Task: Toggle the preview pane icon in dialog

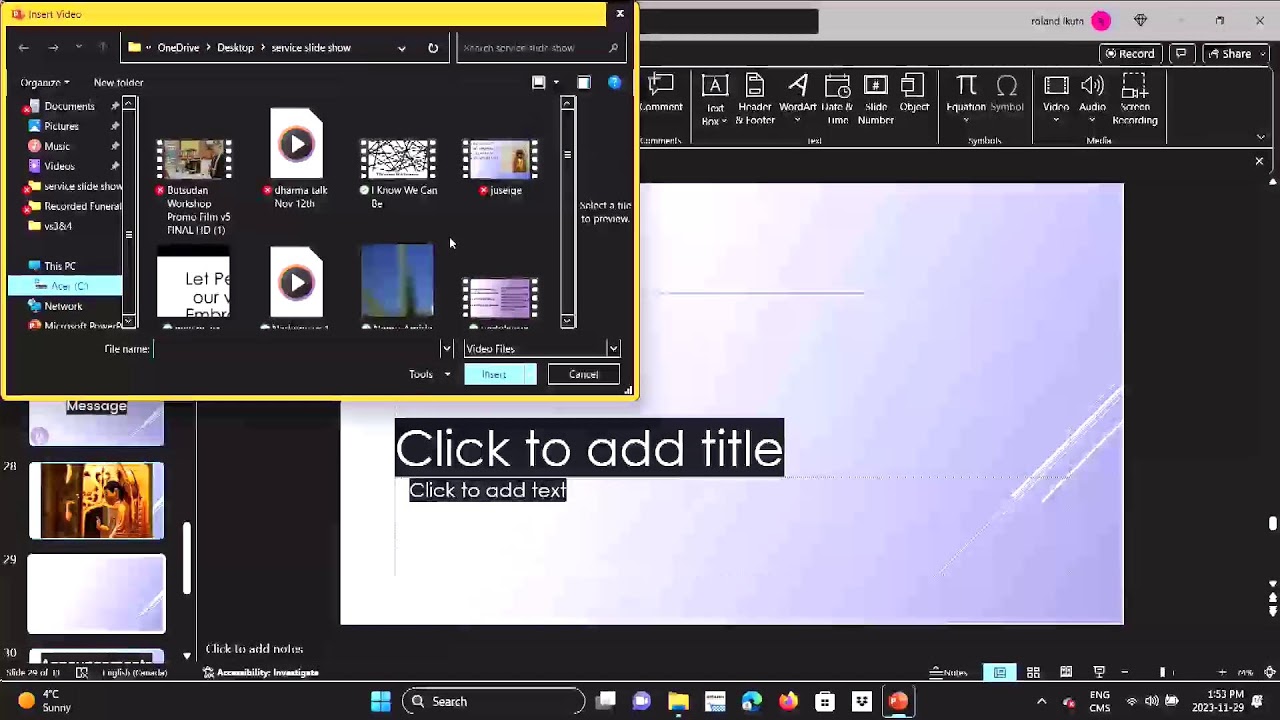Action: pyautogui.click(x=584, y=82)
